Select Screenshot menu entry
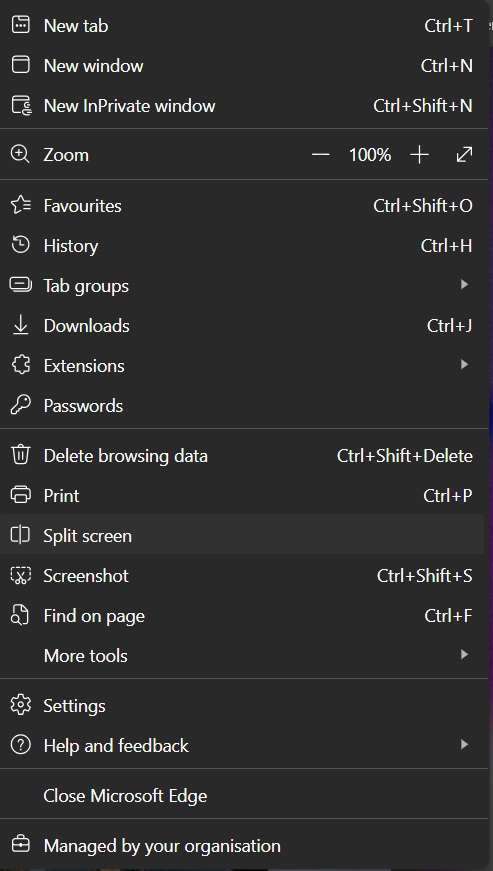Screen dimensions: 493x871 point(242,575)
